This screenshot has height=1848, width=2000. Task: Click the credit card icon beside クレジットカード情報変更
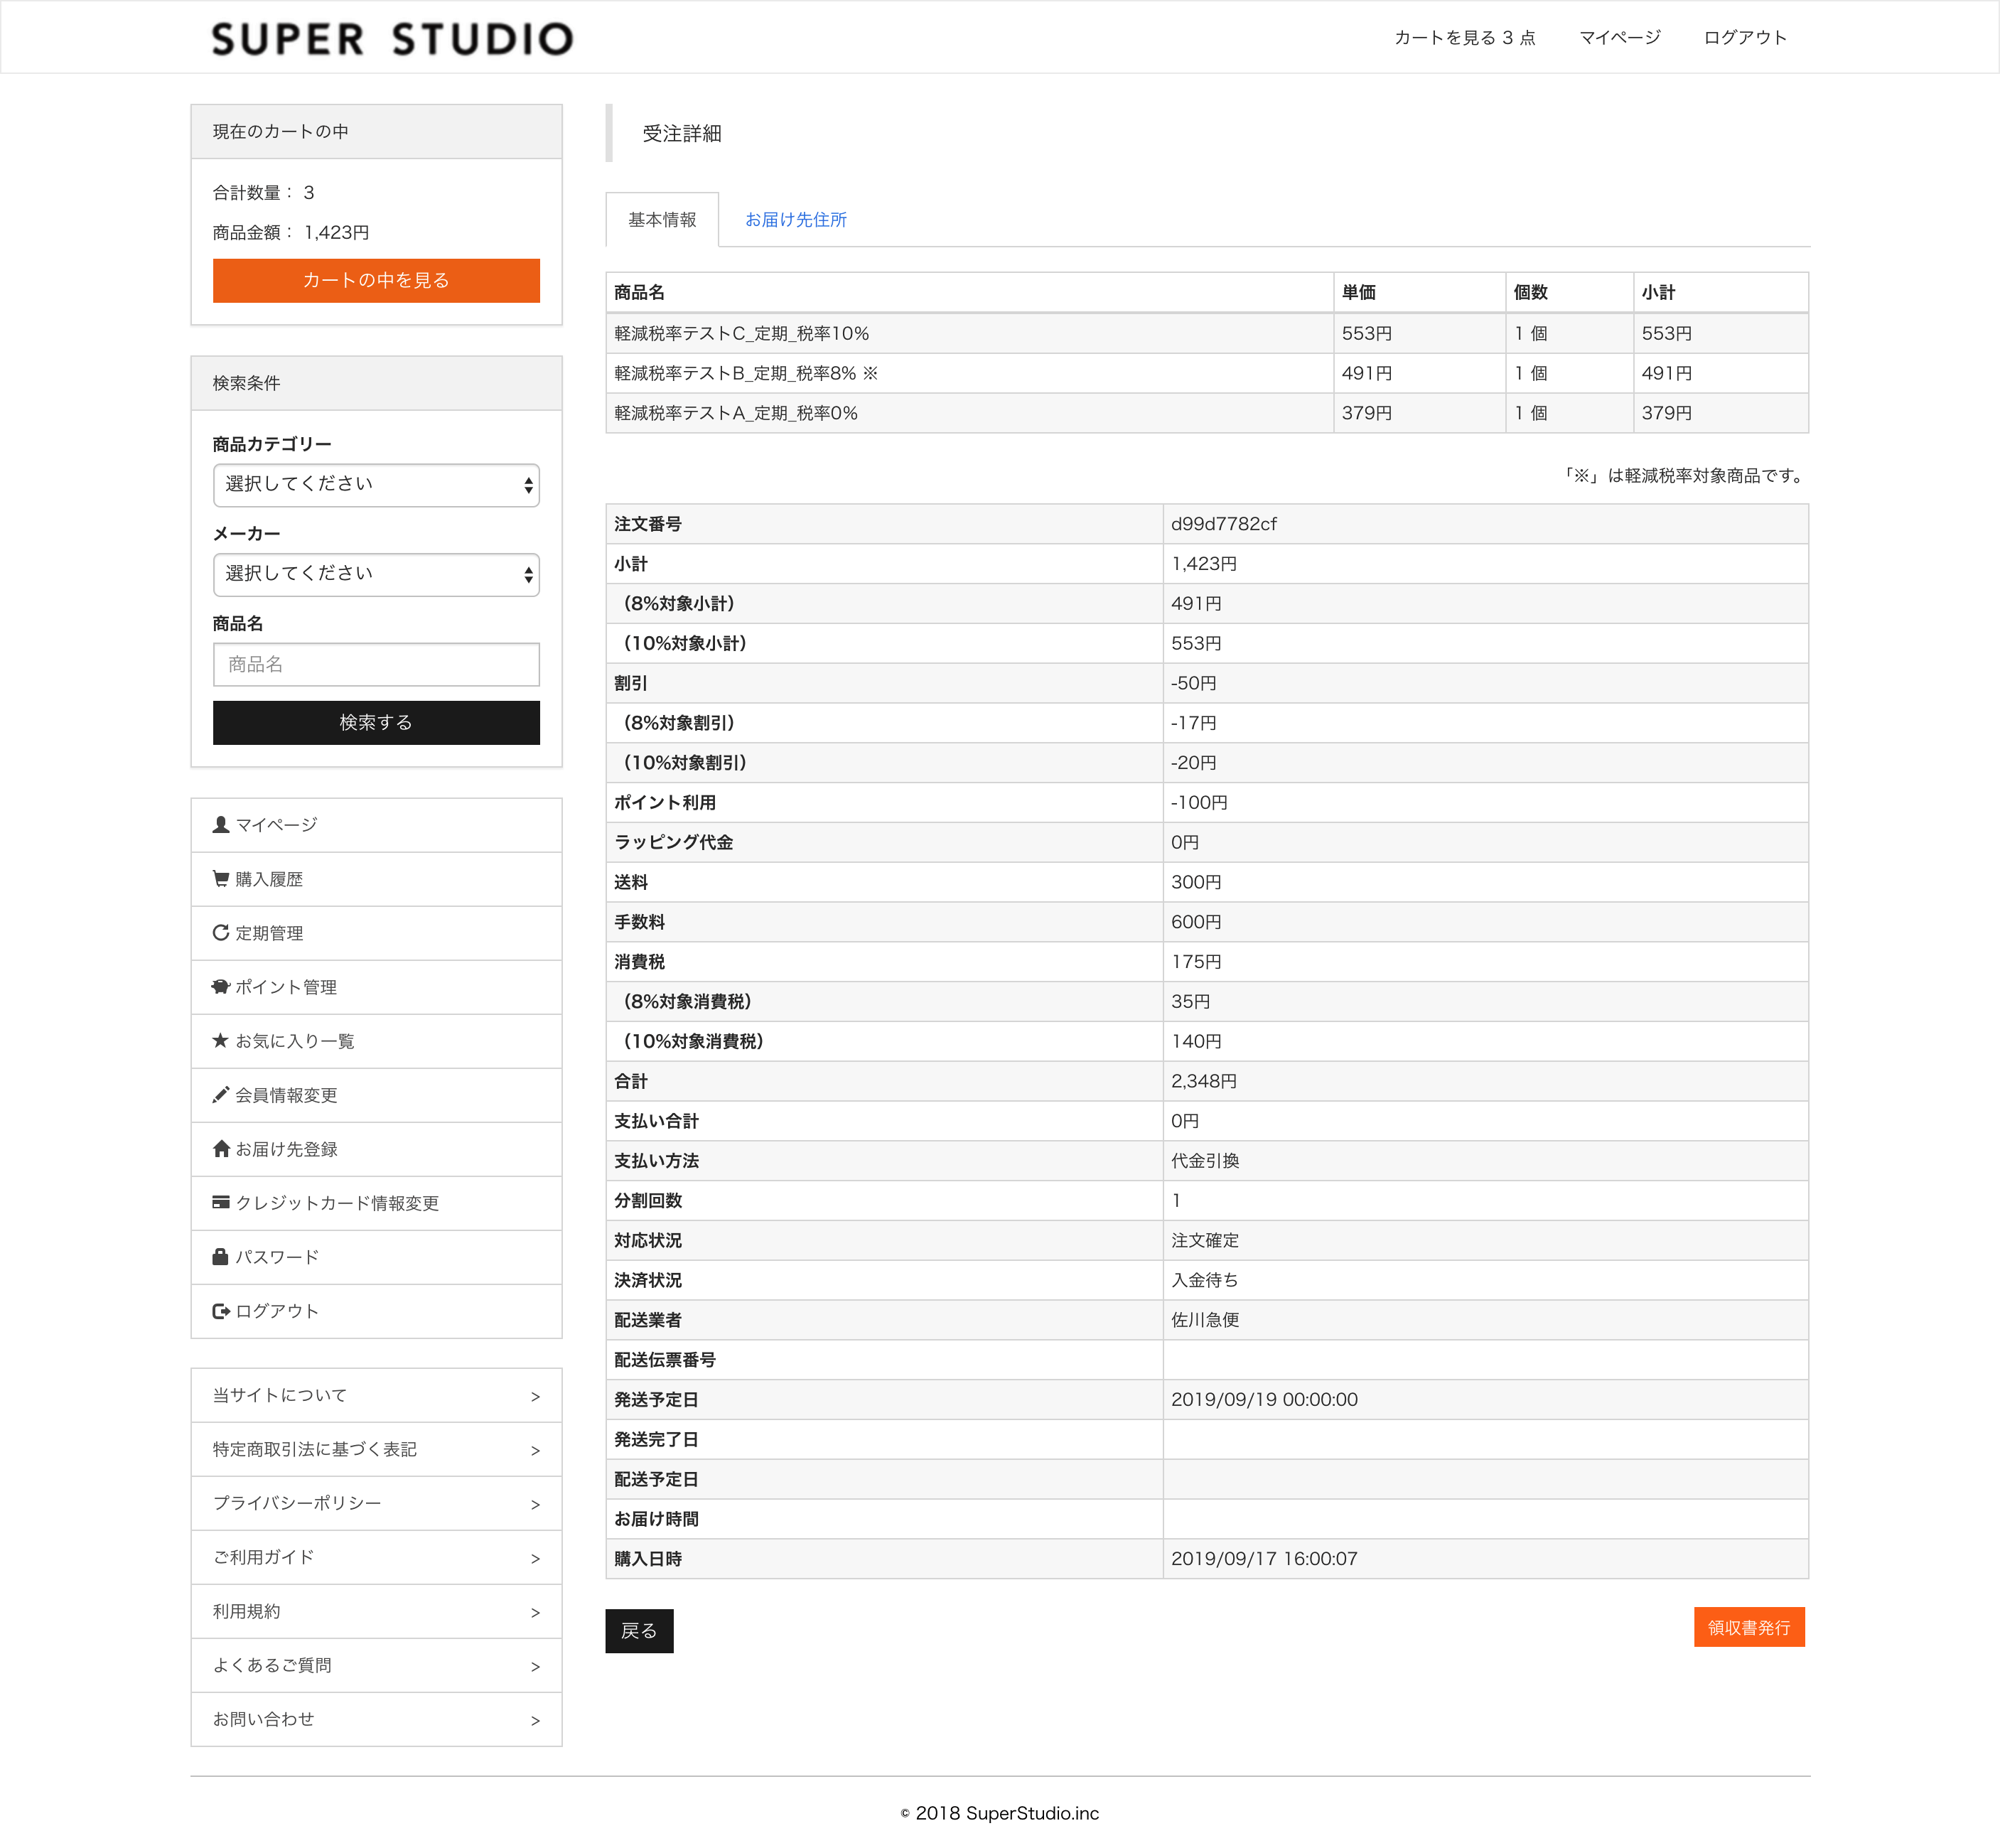[221, 1203]
